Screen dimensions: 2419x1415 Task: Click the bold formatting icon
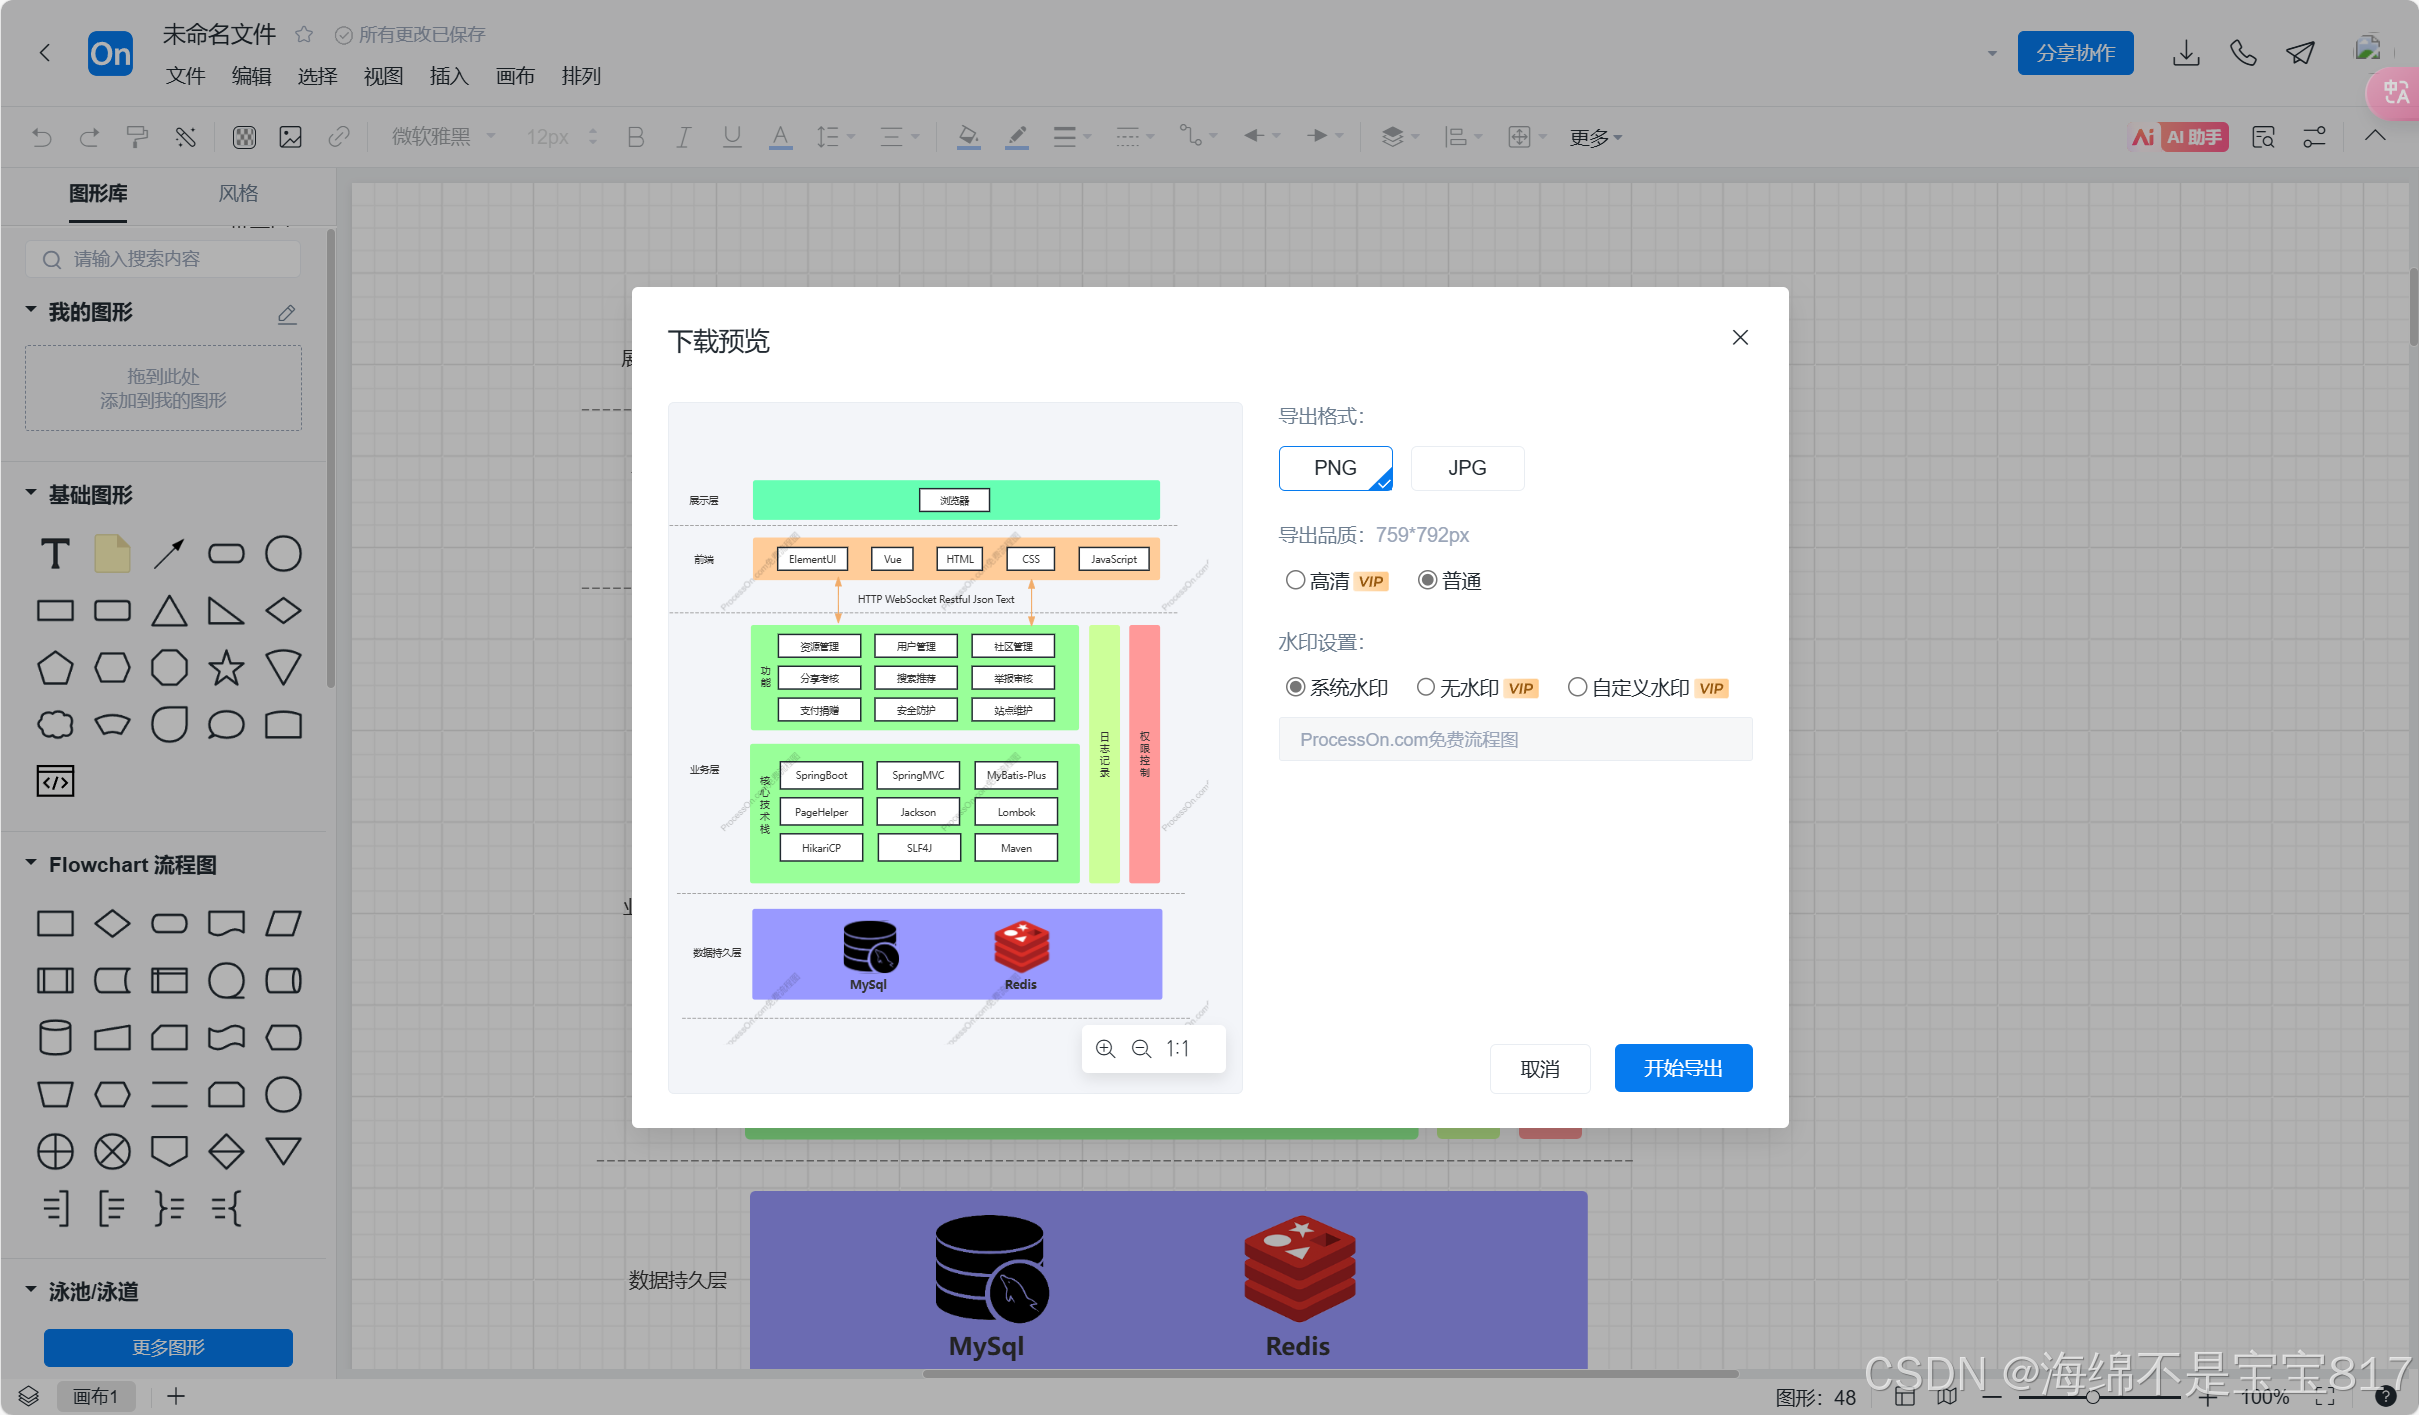635,137
